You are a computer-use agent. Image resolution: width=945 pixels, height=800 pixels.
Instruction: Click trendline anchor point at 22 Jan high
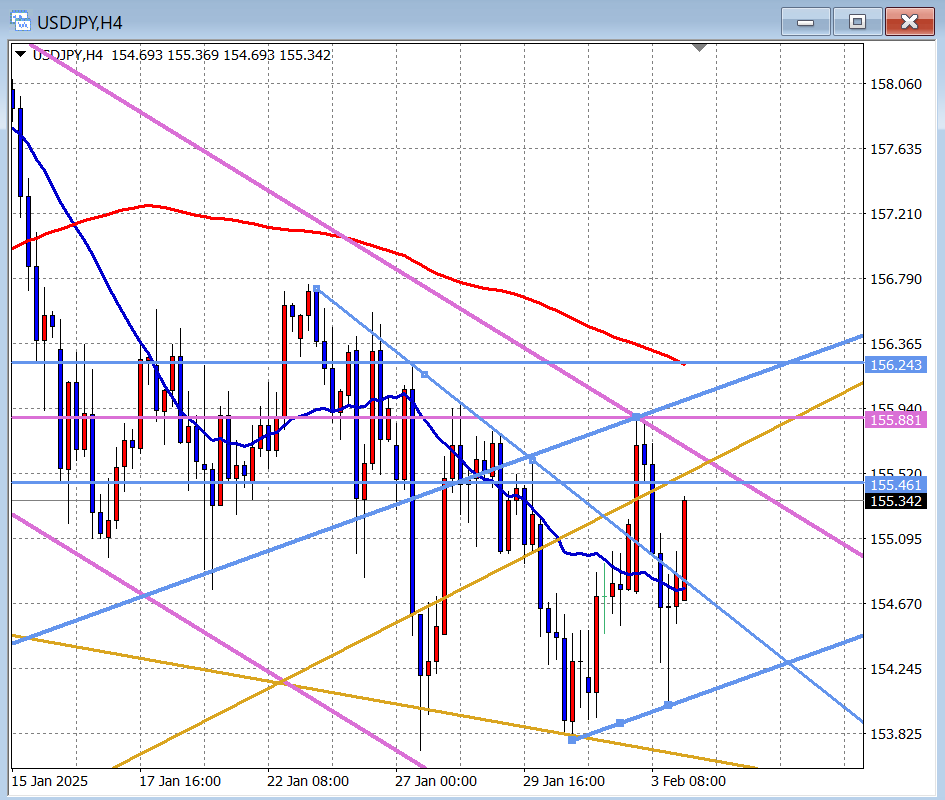tap(316, 289)
